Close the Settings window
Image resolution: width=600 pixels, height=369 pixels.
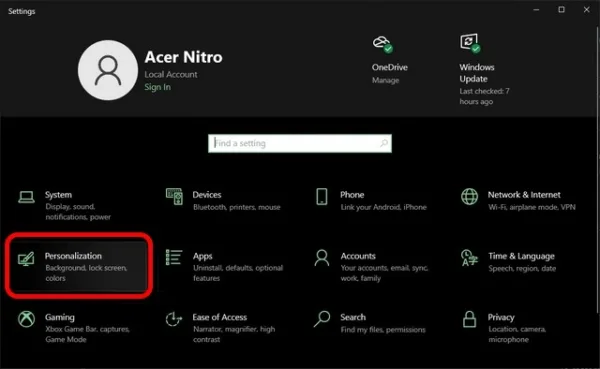(x=587, y=10)
